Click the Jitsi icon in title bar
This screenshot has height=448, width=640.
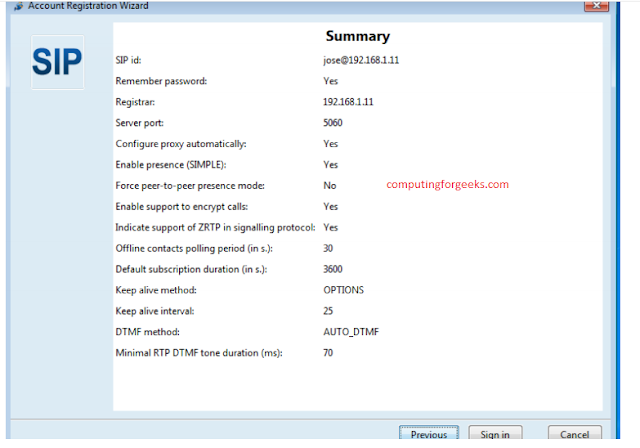pyautogui.click(x=18, y=6)
